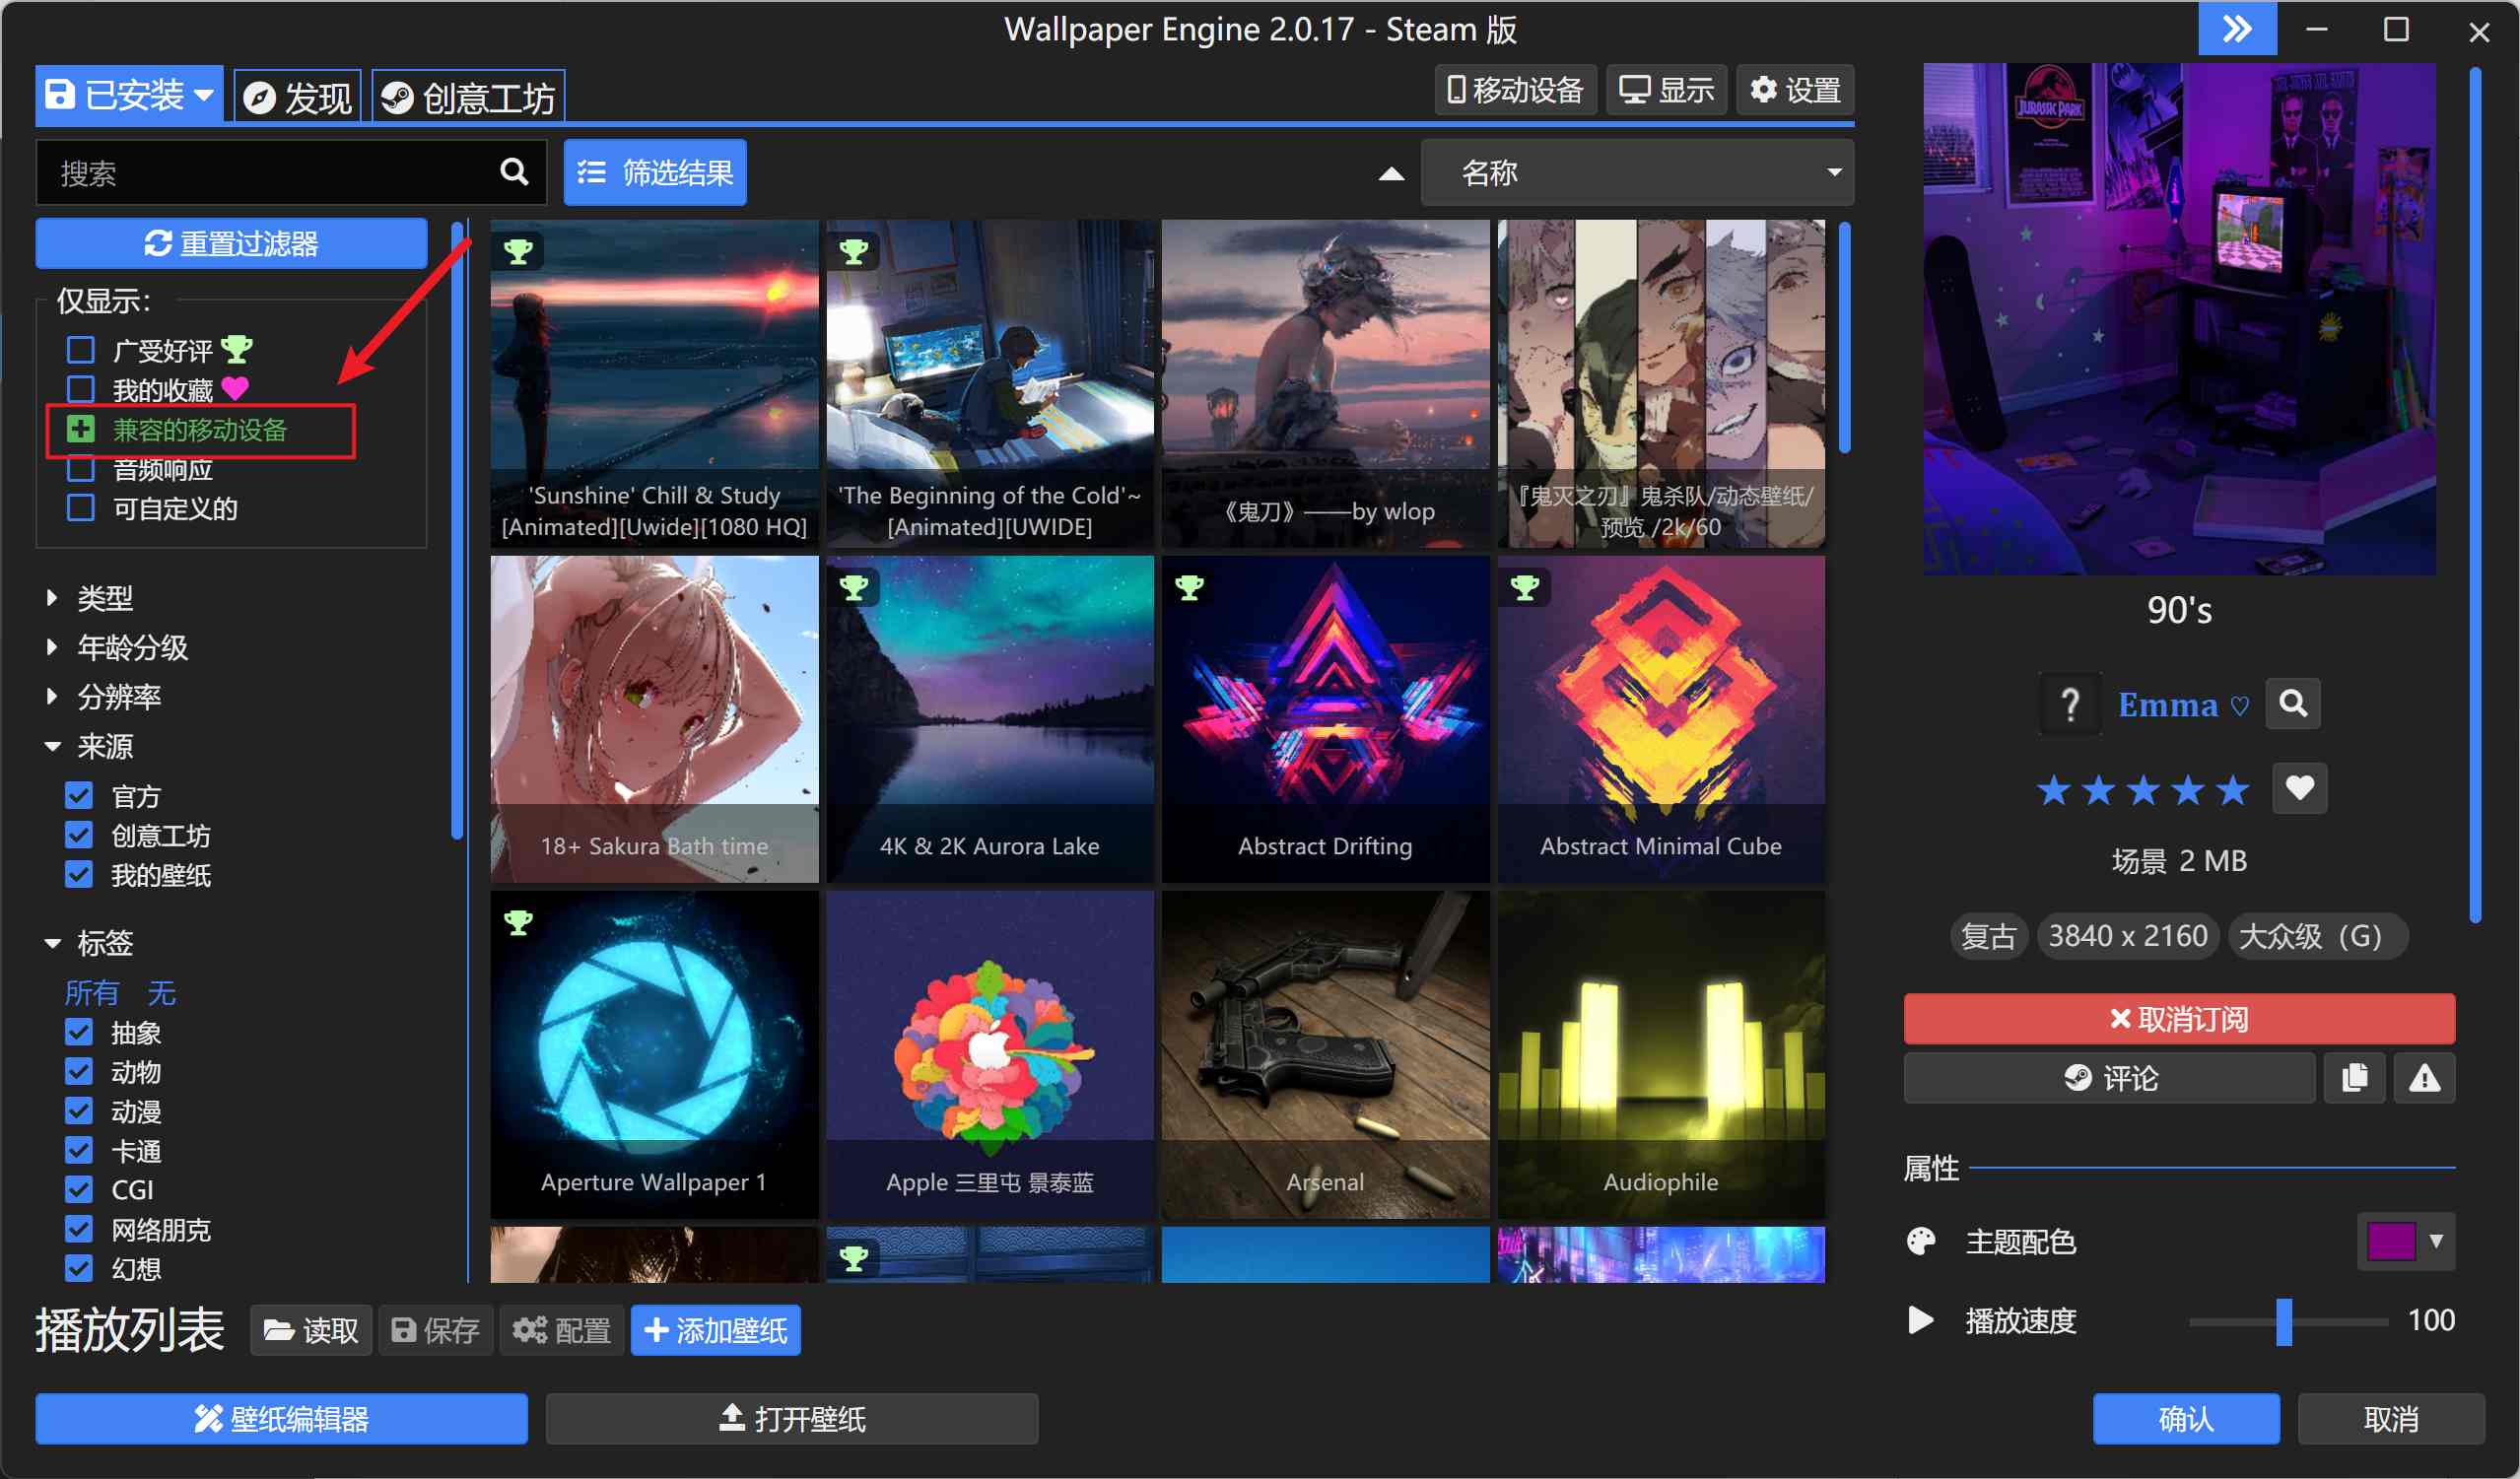
Task: Uncheck 我的壁纸 source checkbox
Action: click(79, 875)
